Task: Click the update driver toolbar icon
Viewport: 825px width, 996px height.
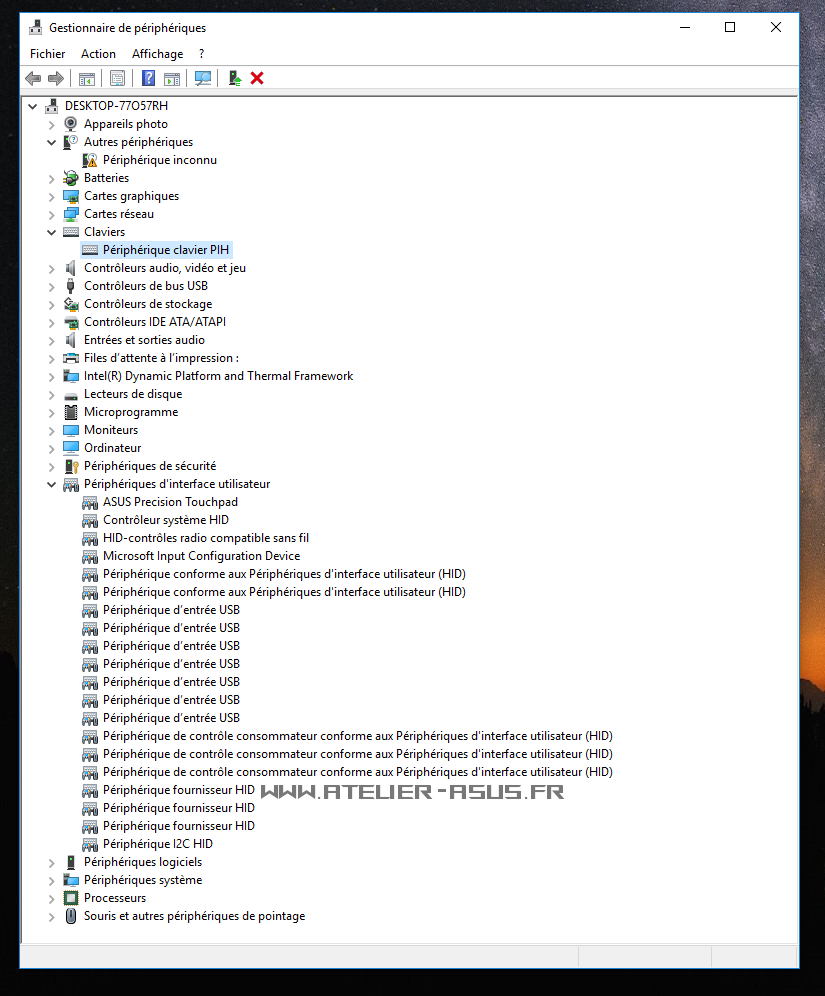Action: [x=234, y=78]
